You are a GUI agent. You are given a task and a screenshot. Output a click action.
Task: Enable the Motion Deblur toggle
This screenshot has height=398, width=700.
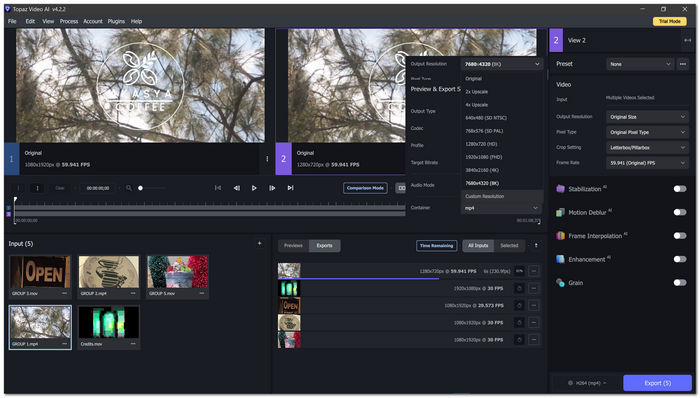[x=680, y=212]
